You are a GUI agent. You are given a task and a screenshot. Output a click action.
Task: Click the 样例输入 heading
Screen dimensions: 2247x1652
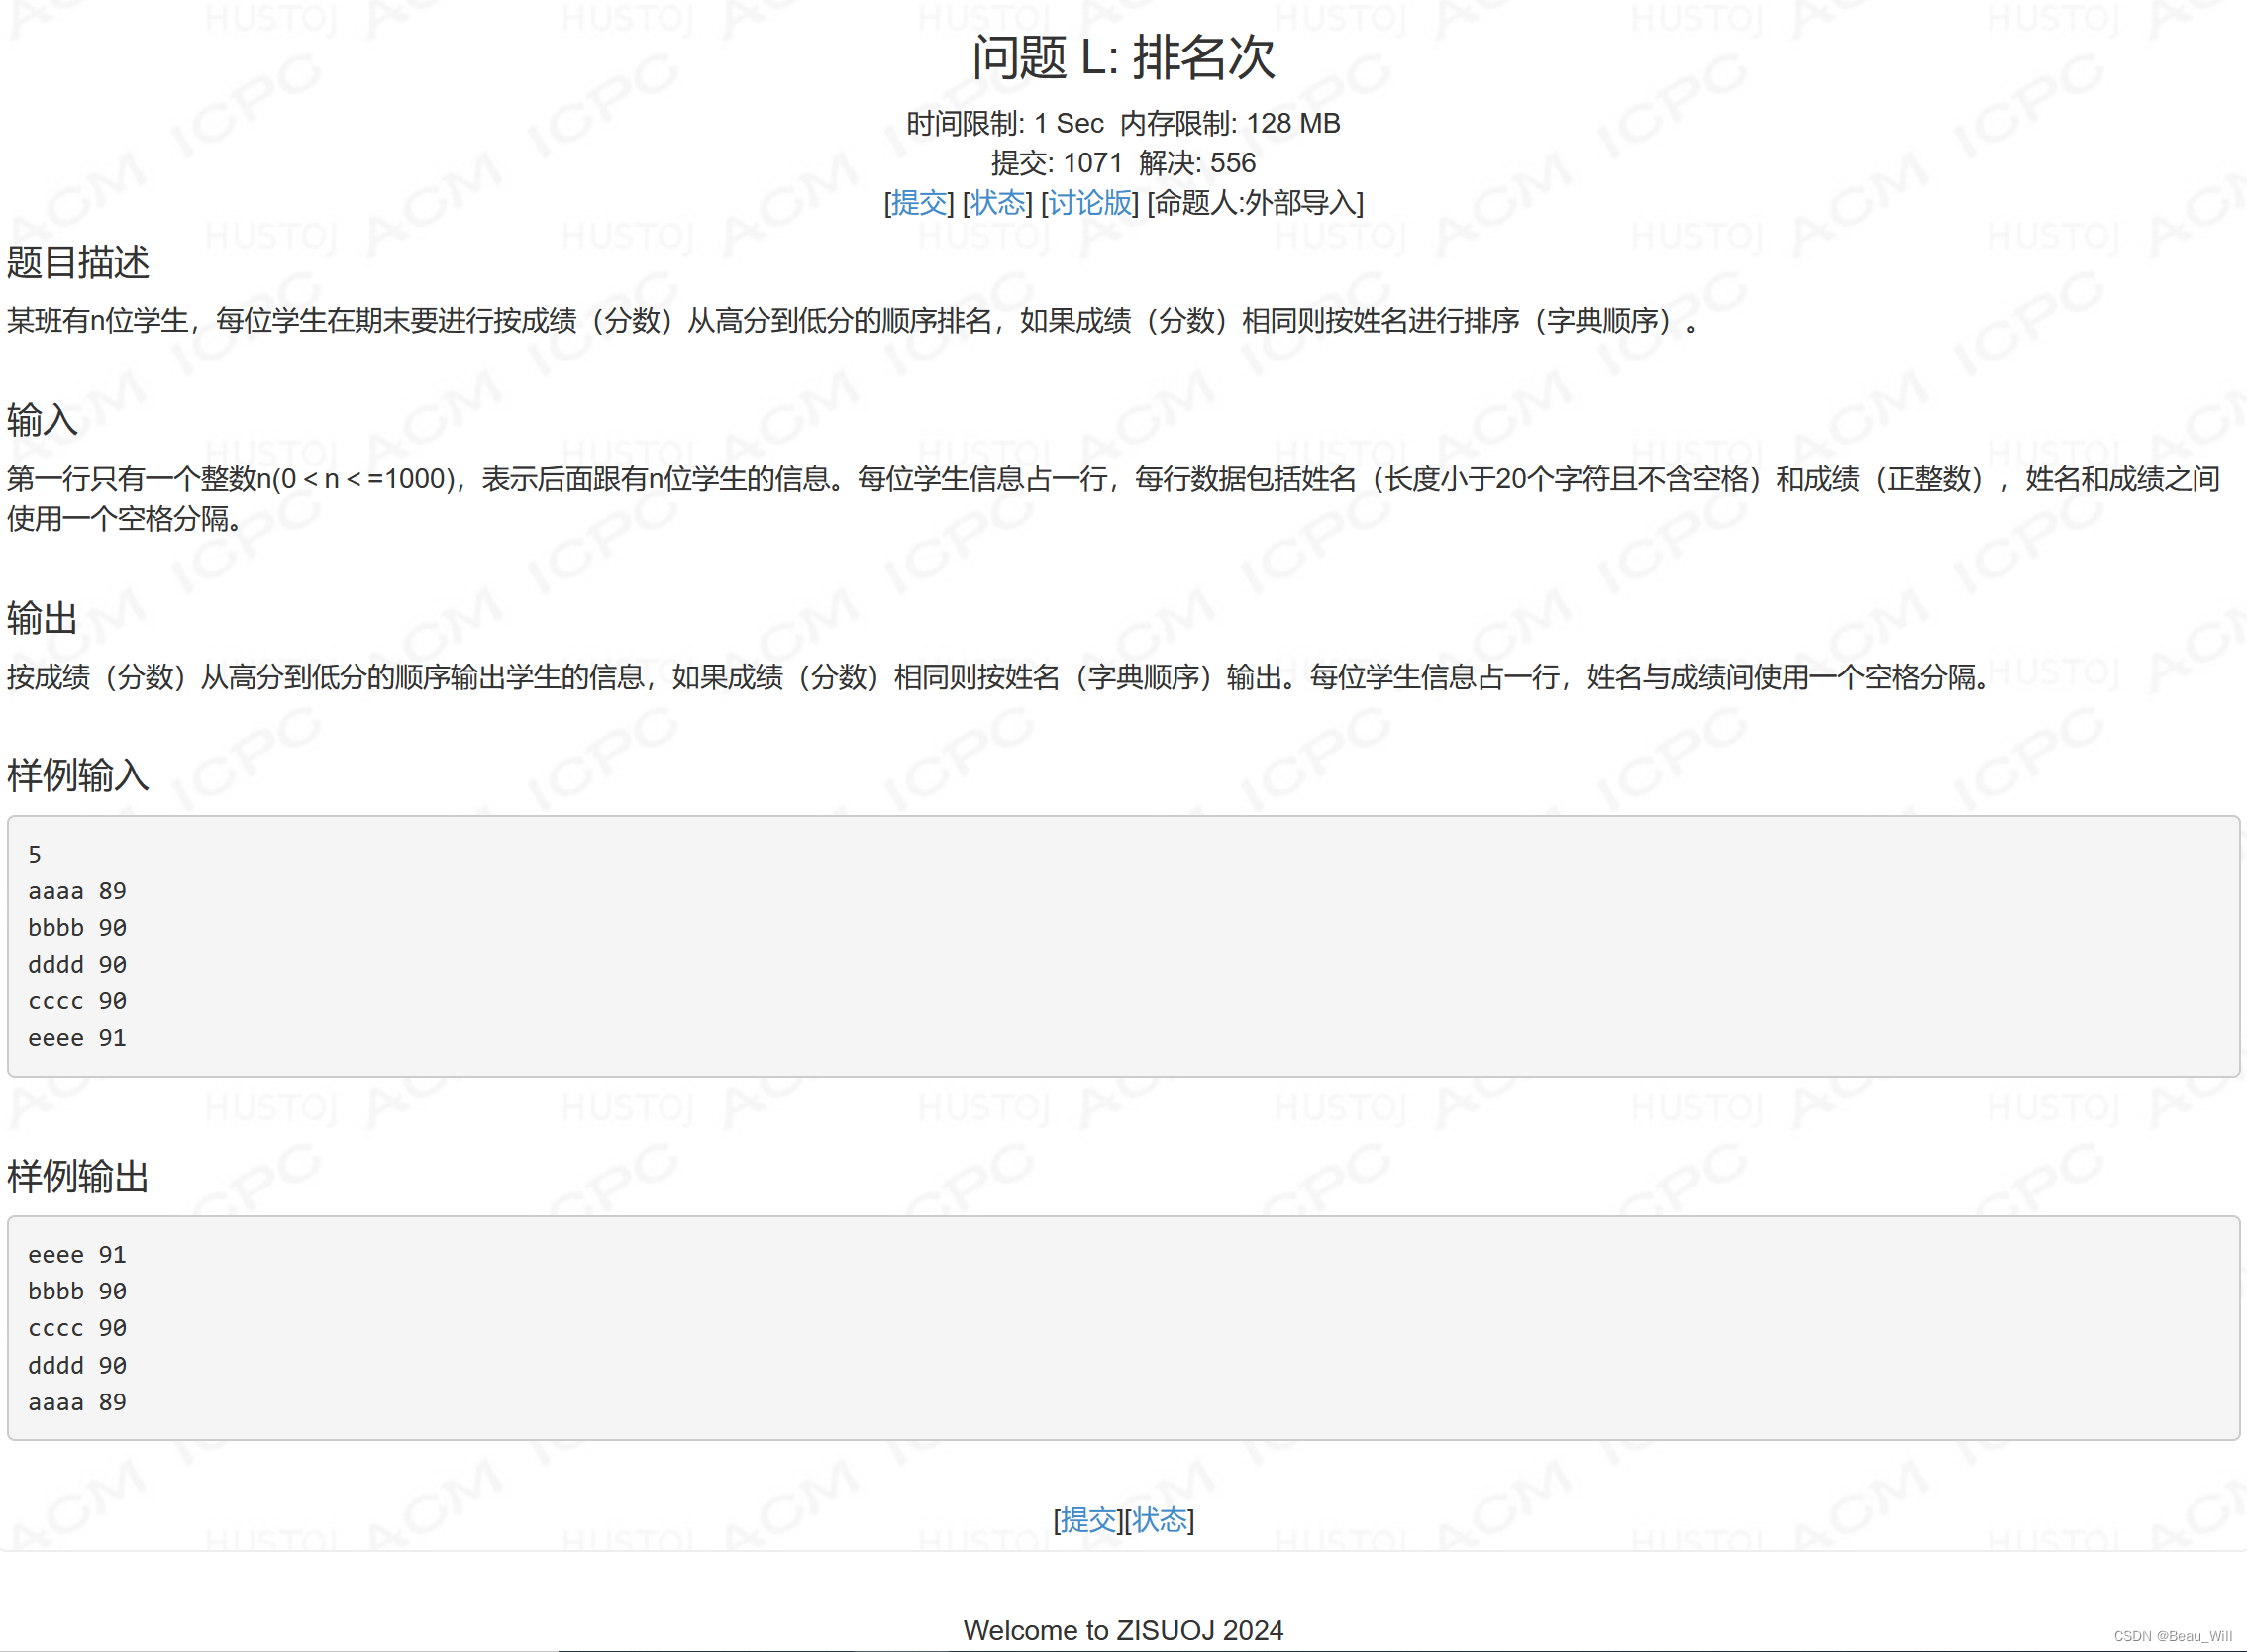coord(78,776)
